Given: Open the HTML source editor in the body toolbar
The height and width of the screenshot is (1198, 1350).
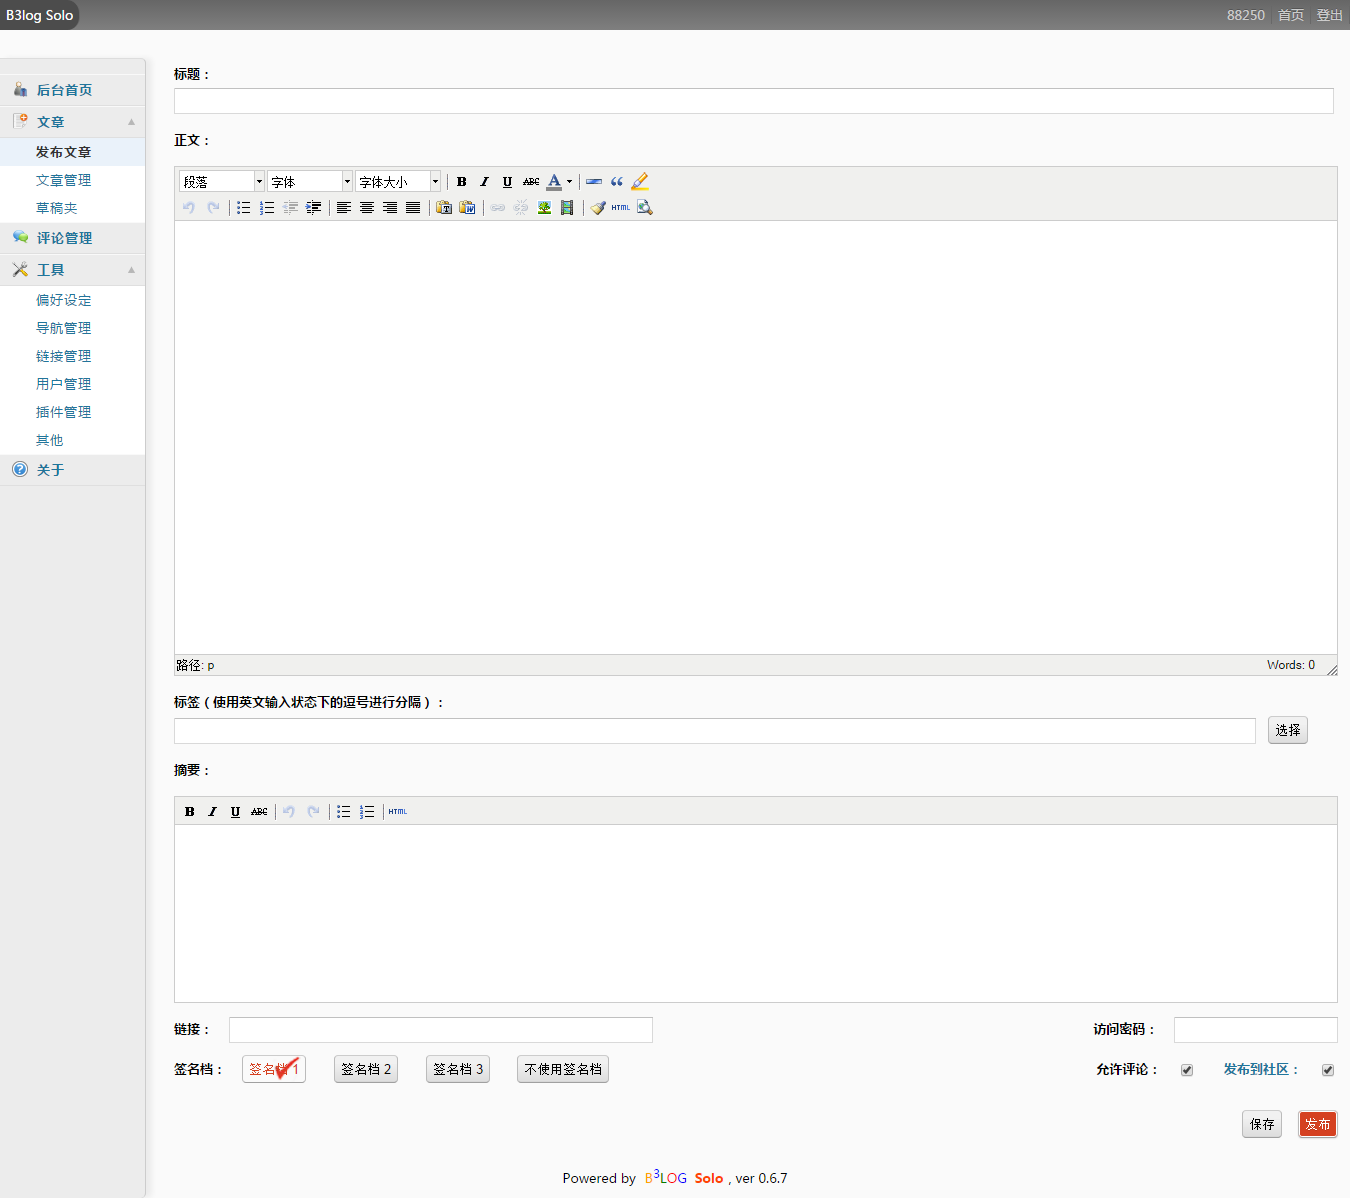Looking at the screenshot, I should (621, 208).
